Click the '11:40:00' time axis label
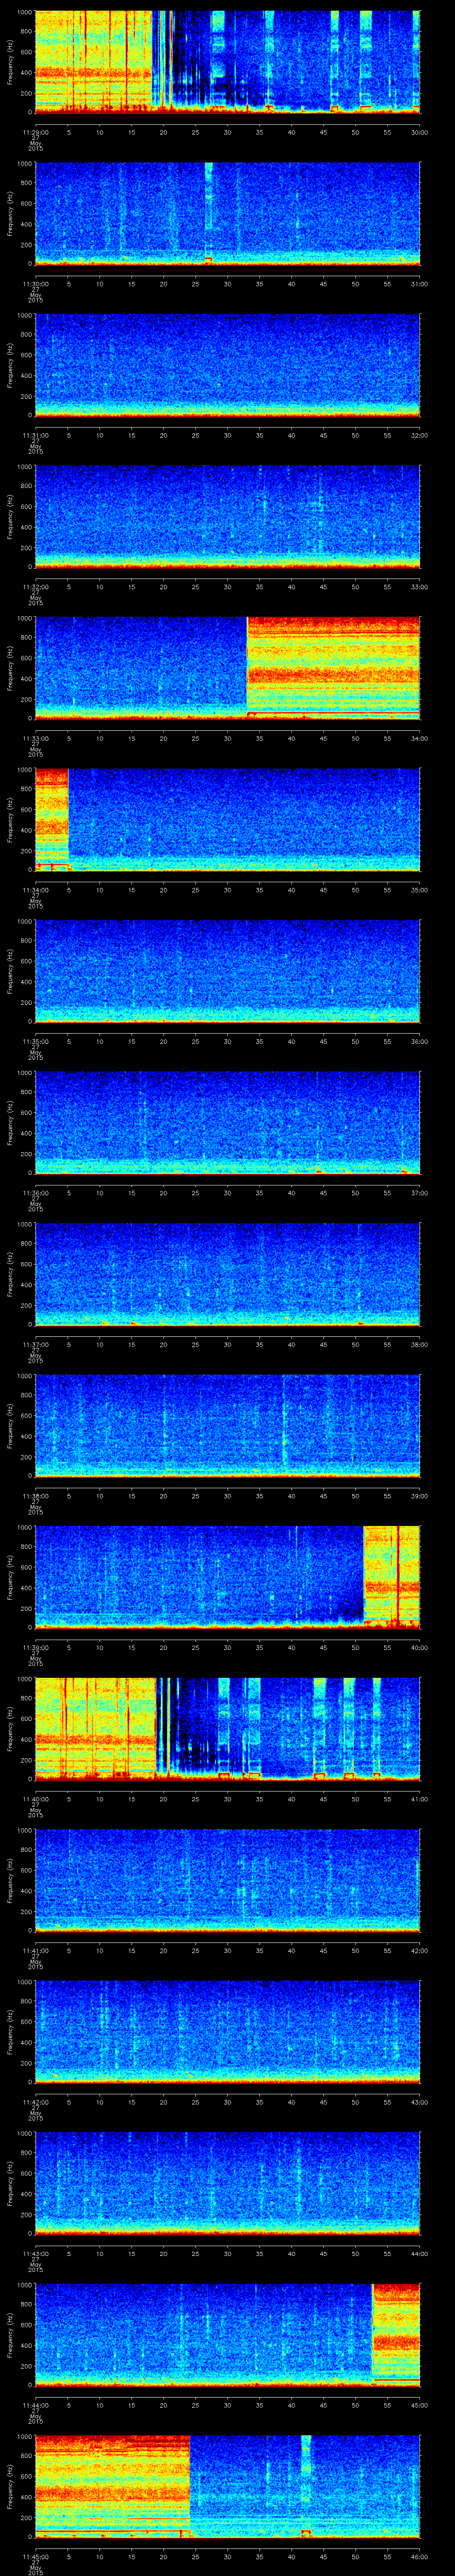Image resolution: width=455 pixels, height=2576 pixels. (x=35, y=1799)
